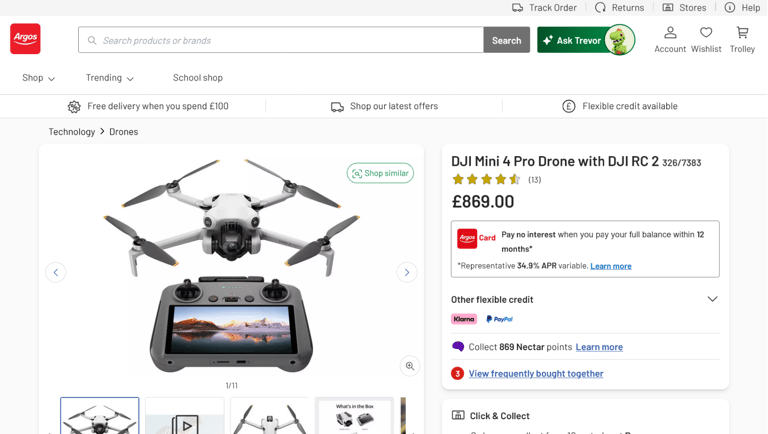Click the Shop similar camera button
This screenshot has width=768, height=434.
[380, 173]
